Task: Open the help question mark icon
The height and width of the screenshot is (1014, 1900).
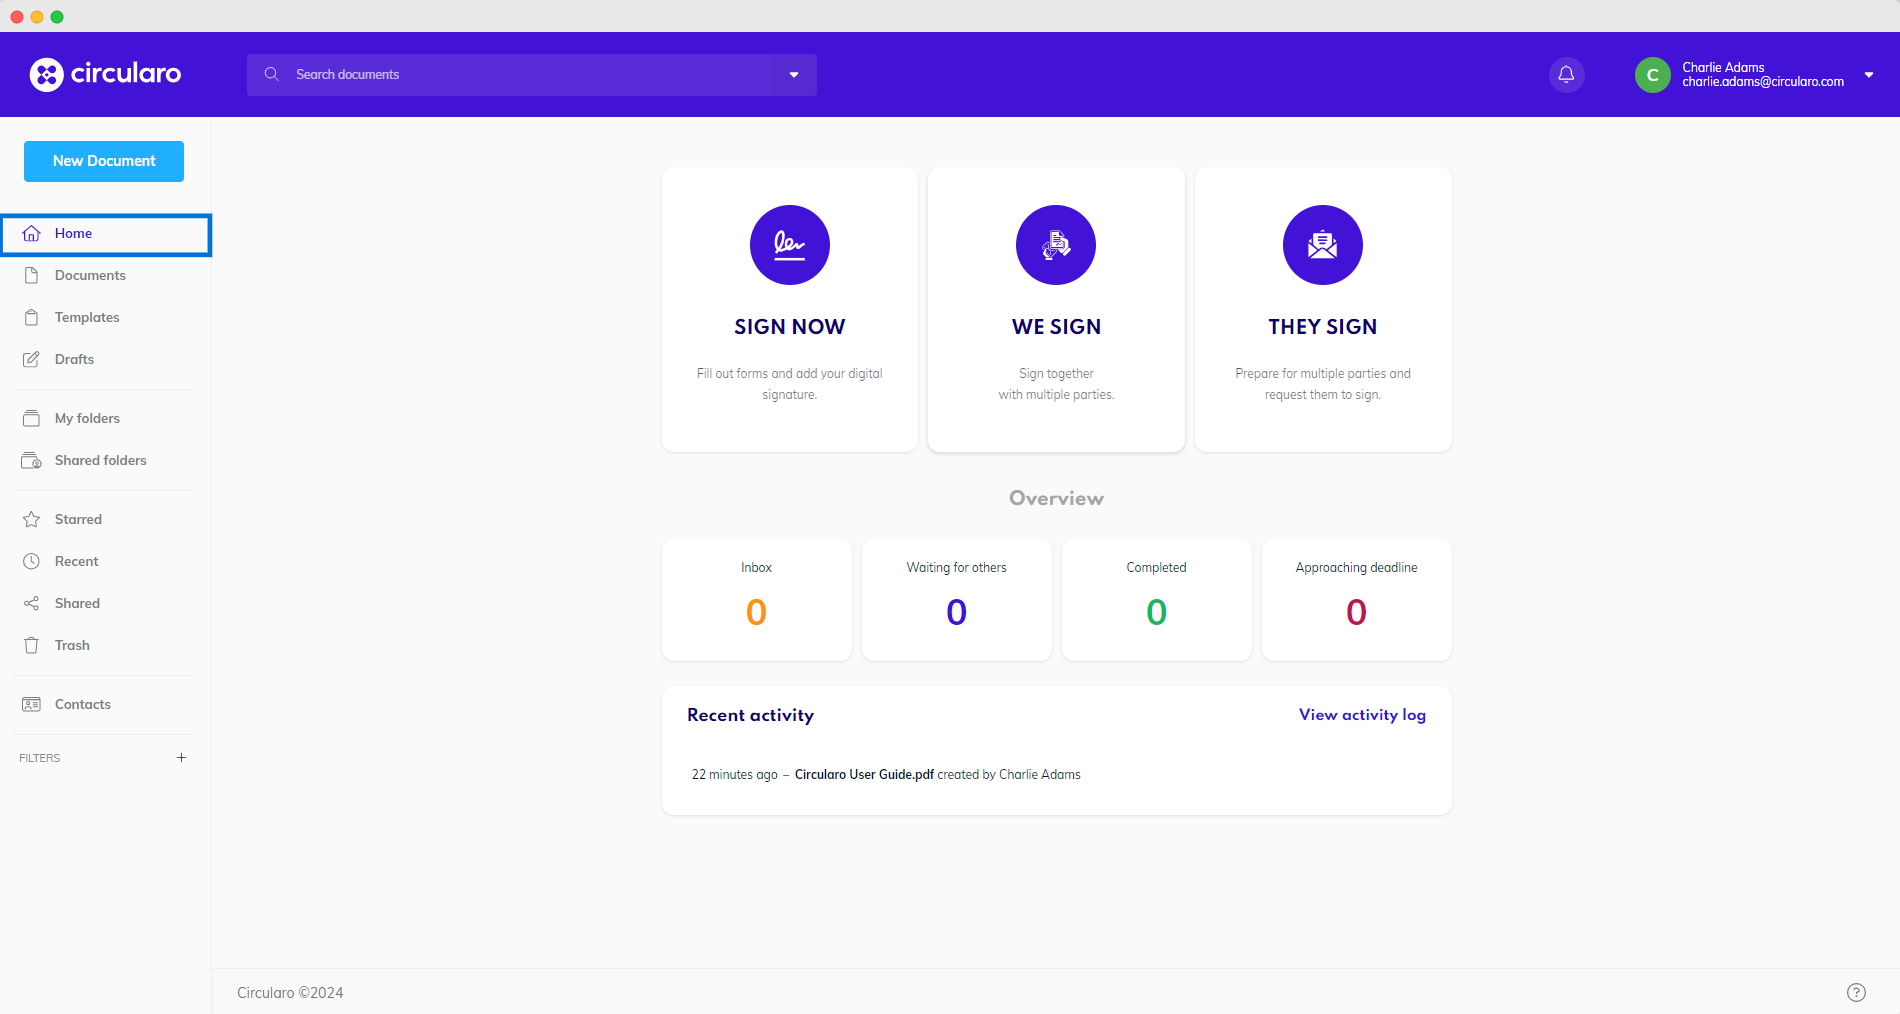Action: pyautogui.click(x=1856, y=992)
